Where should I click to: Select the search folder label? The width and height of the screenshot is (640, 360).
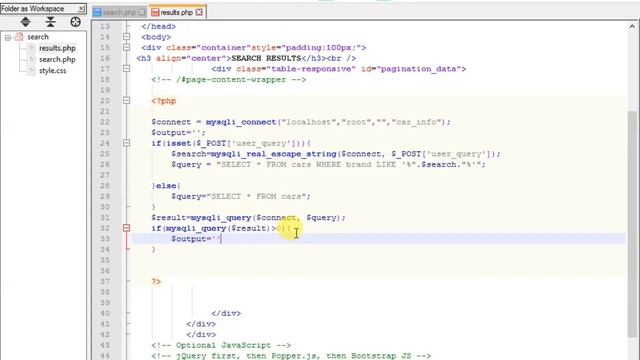pos(38,37)
